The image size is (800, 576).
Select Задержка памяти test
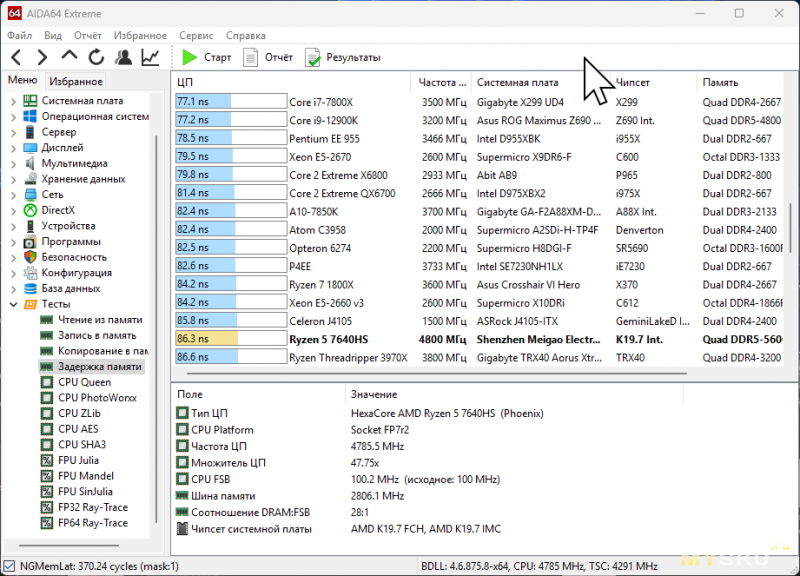99,367
